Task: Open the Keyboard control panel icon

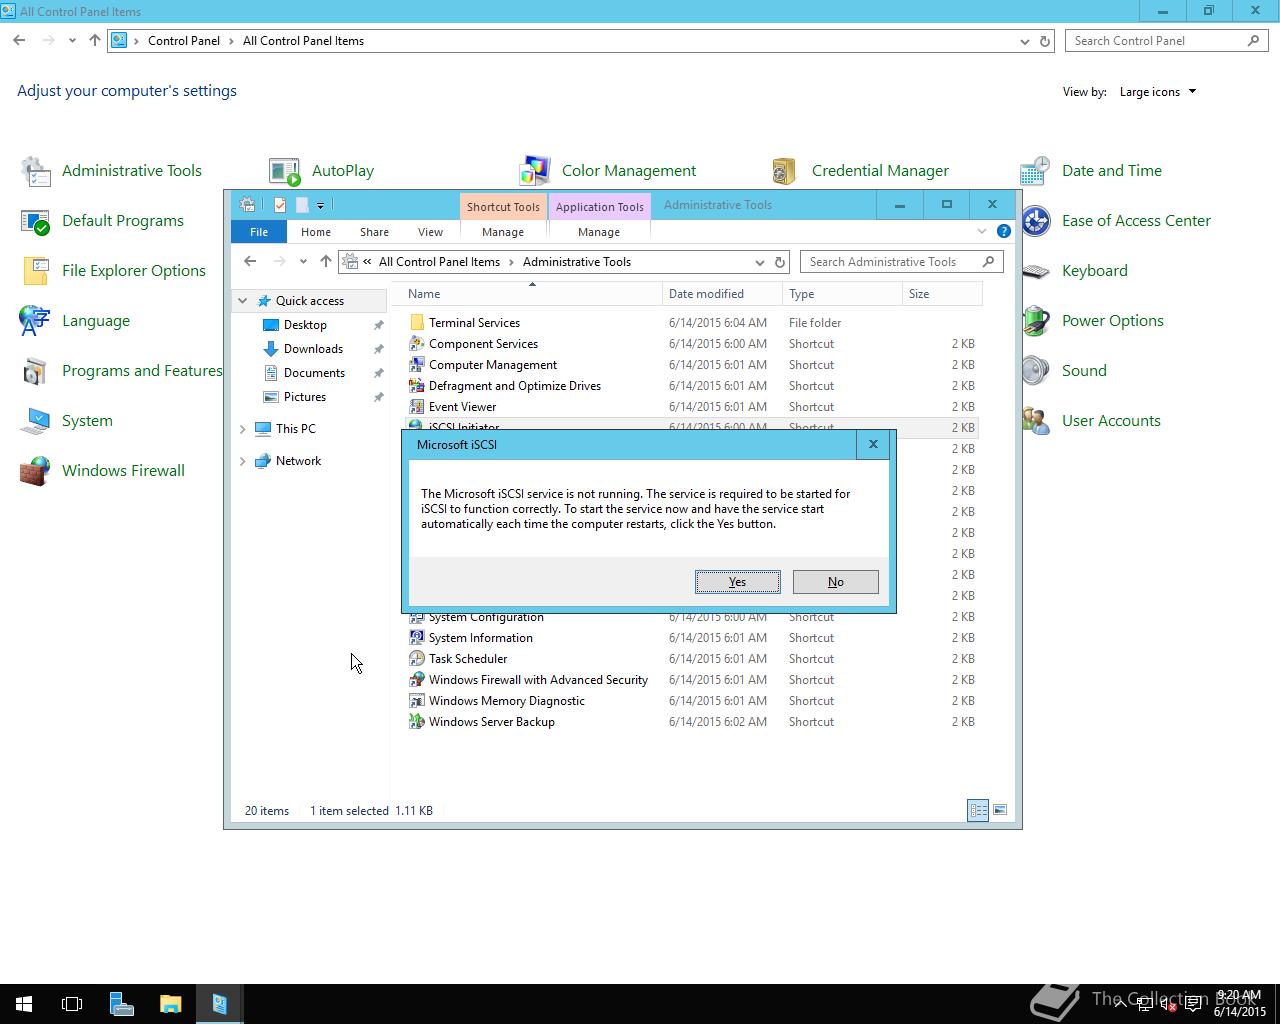Action: point(1035,271)
